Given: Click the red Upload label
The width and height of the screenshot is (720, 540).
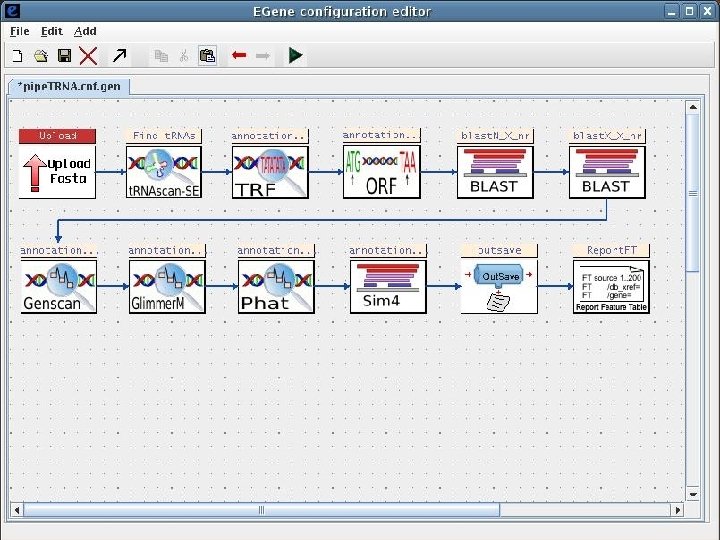Looking at the screenshot, I should 57,136.
